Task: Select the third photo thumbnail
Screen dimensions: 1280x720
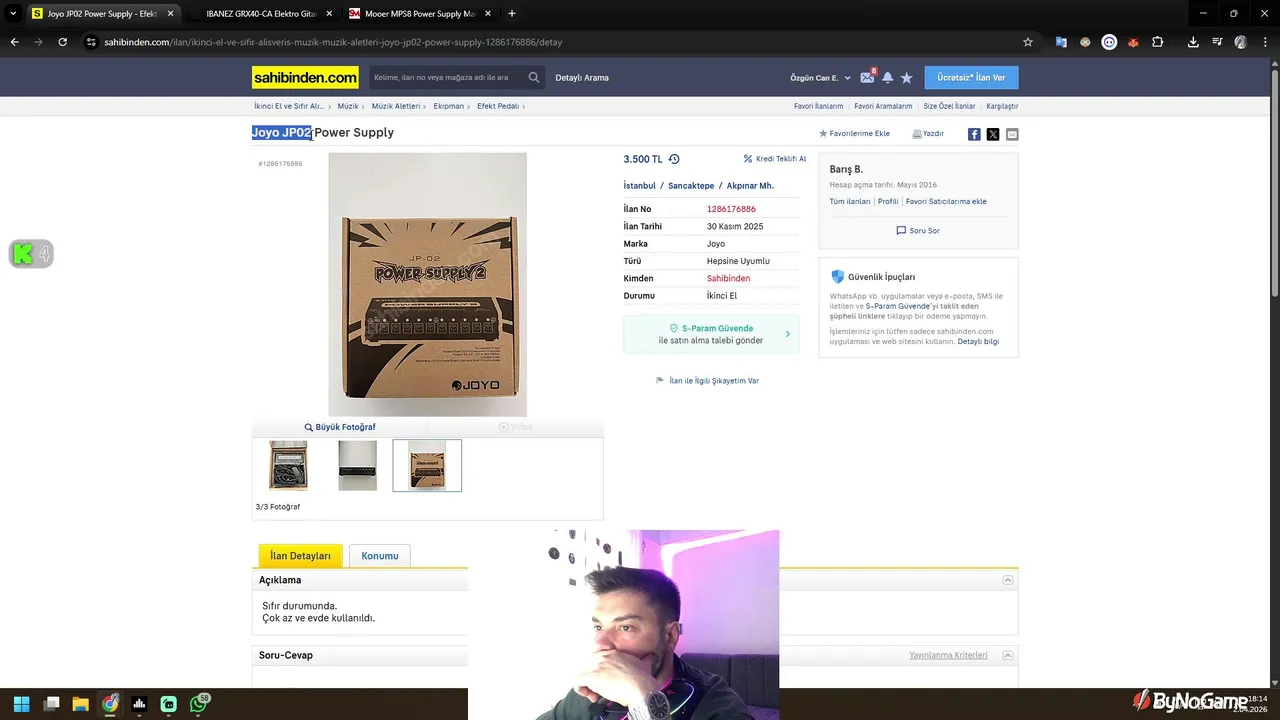Action: tap(427, 466)
